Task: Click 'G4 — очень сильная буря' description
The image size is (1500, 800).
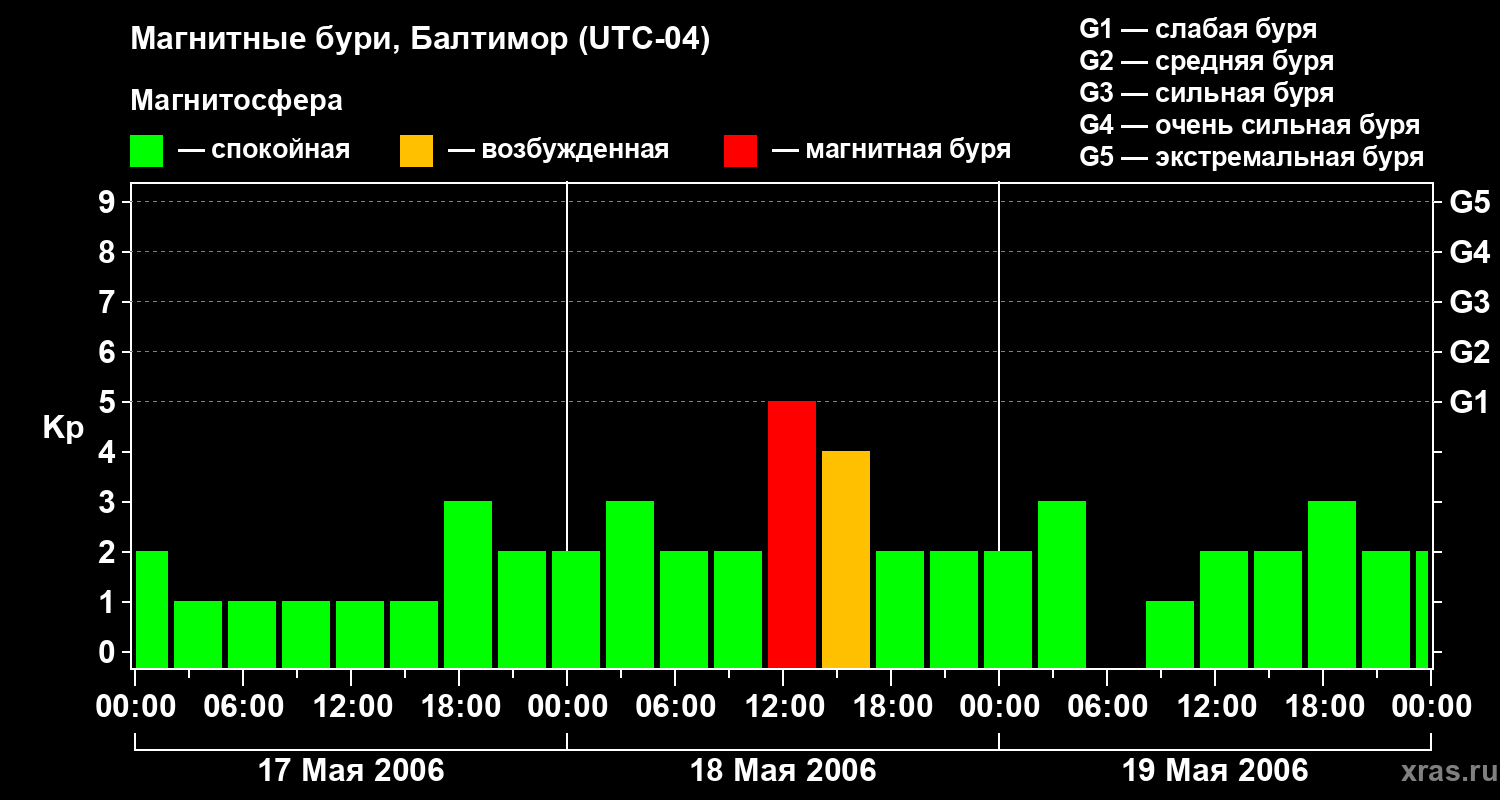Action: [x=1249, y=125]
